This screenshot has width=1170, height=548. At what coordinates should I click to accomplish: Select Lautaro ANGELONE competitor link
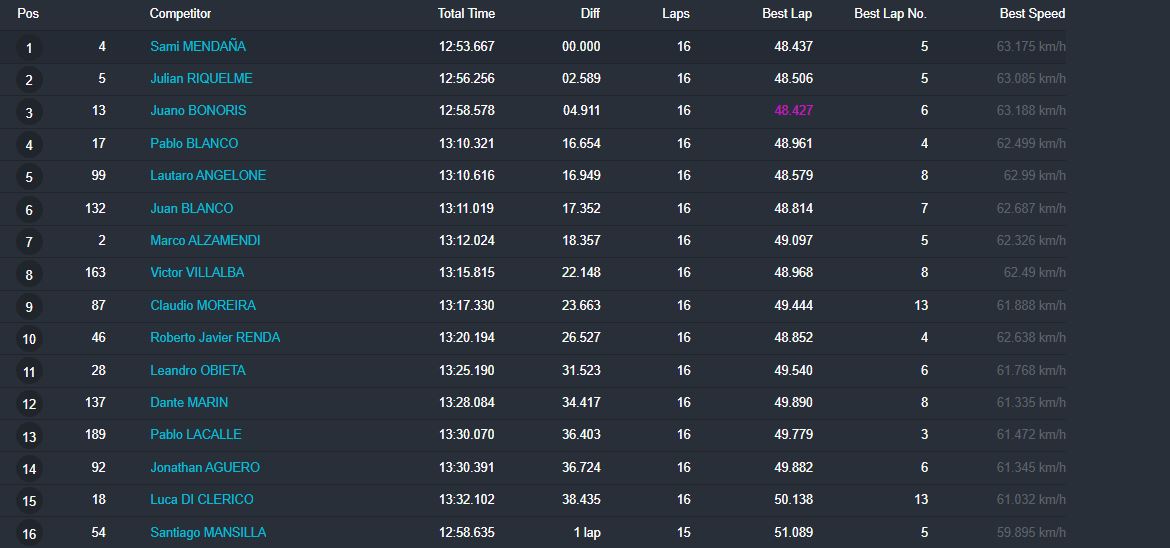click(x=208, y=175)
